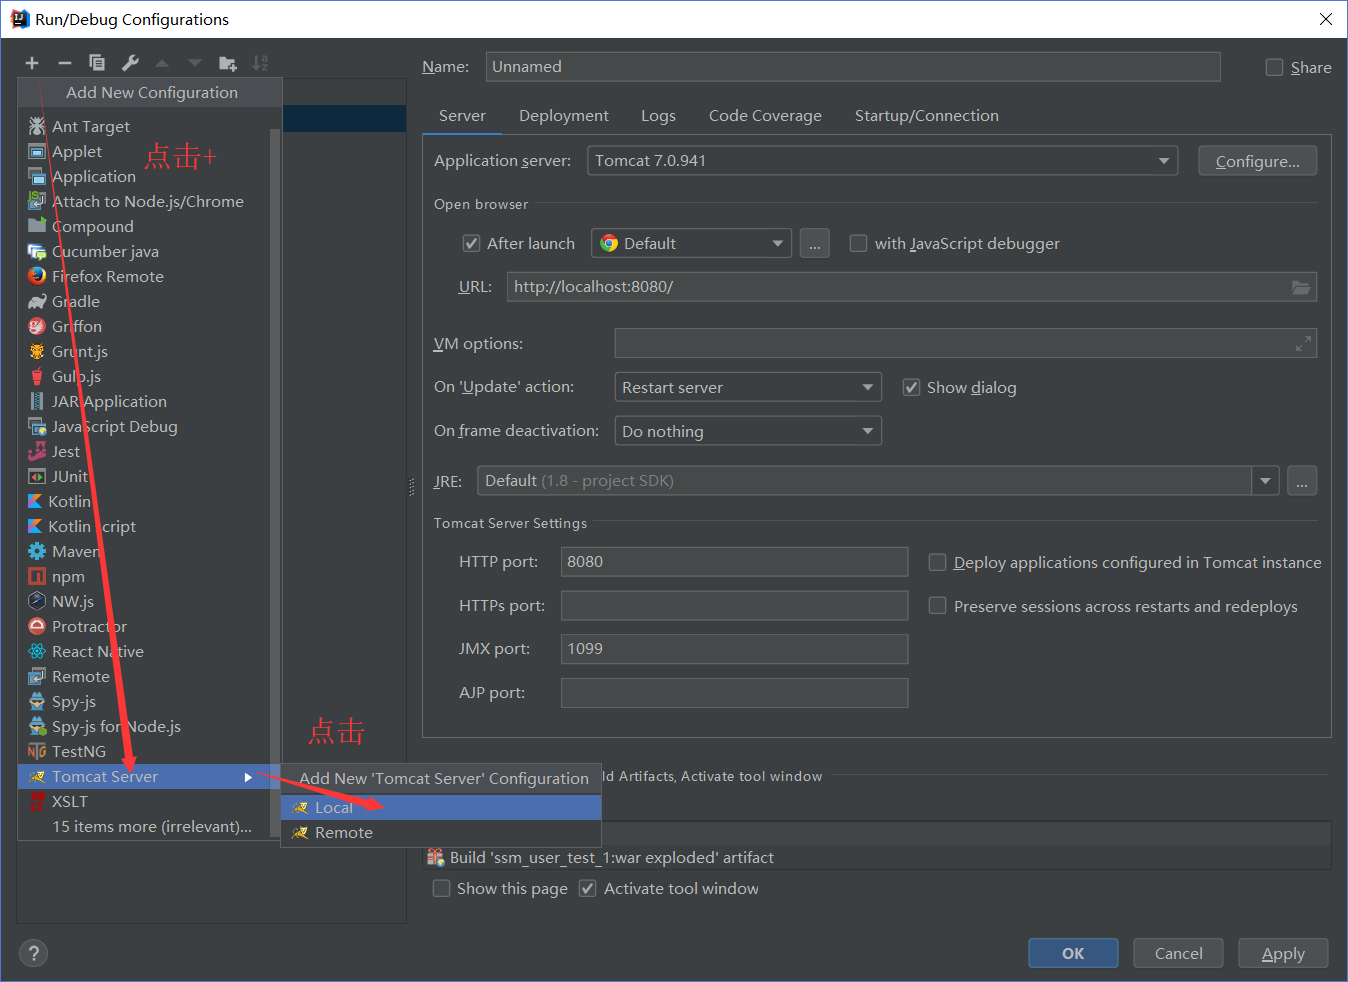The width and height of the screenshot is (1348, 982).
Task: Open the Application server Tomcat dropdown
Action: pos(883,160)
